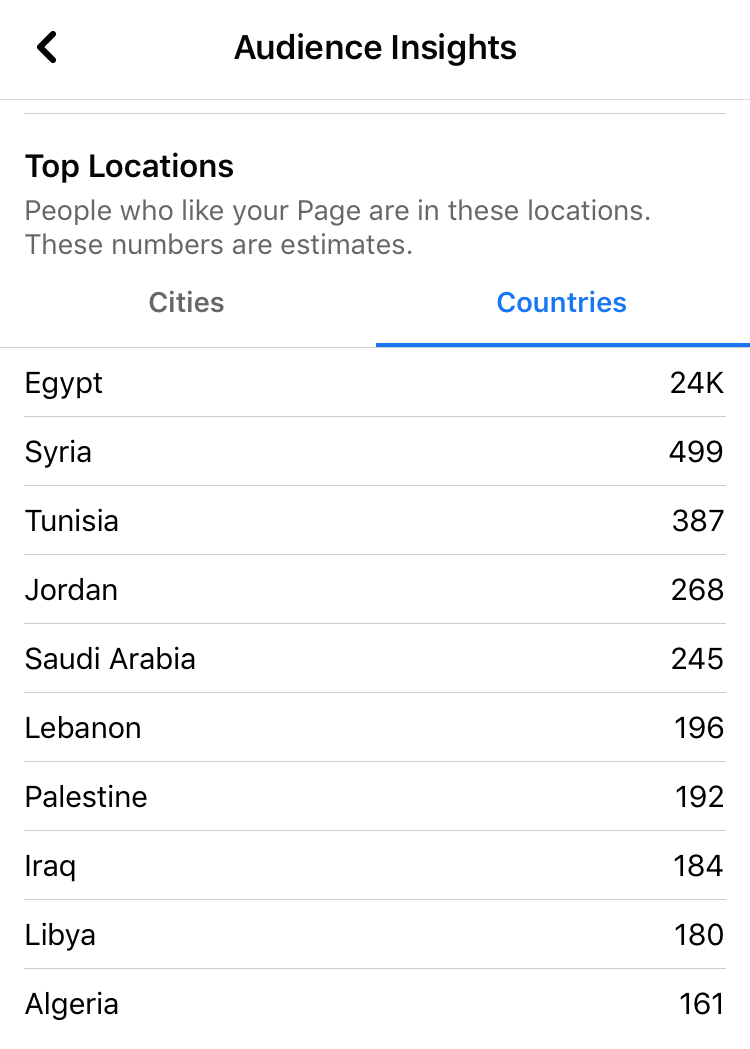The width and height of the screenshot is (750, 1049).
Task: Tap the 387 value beside Tunisia
Action: click(x=698, y=521)
